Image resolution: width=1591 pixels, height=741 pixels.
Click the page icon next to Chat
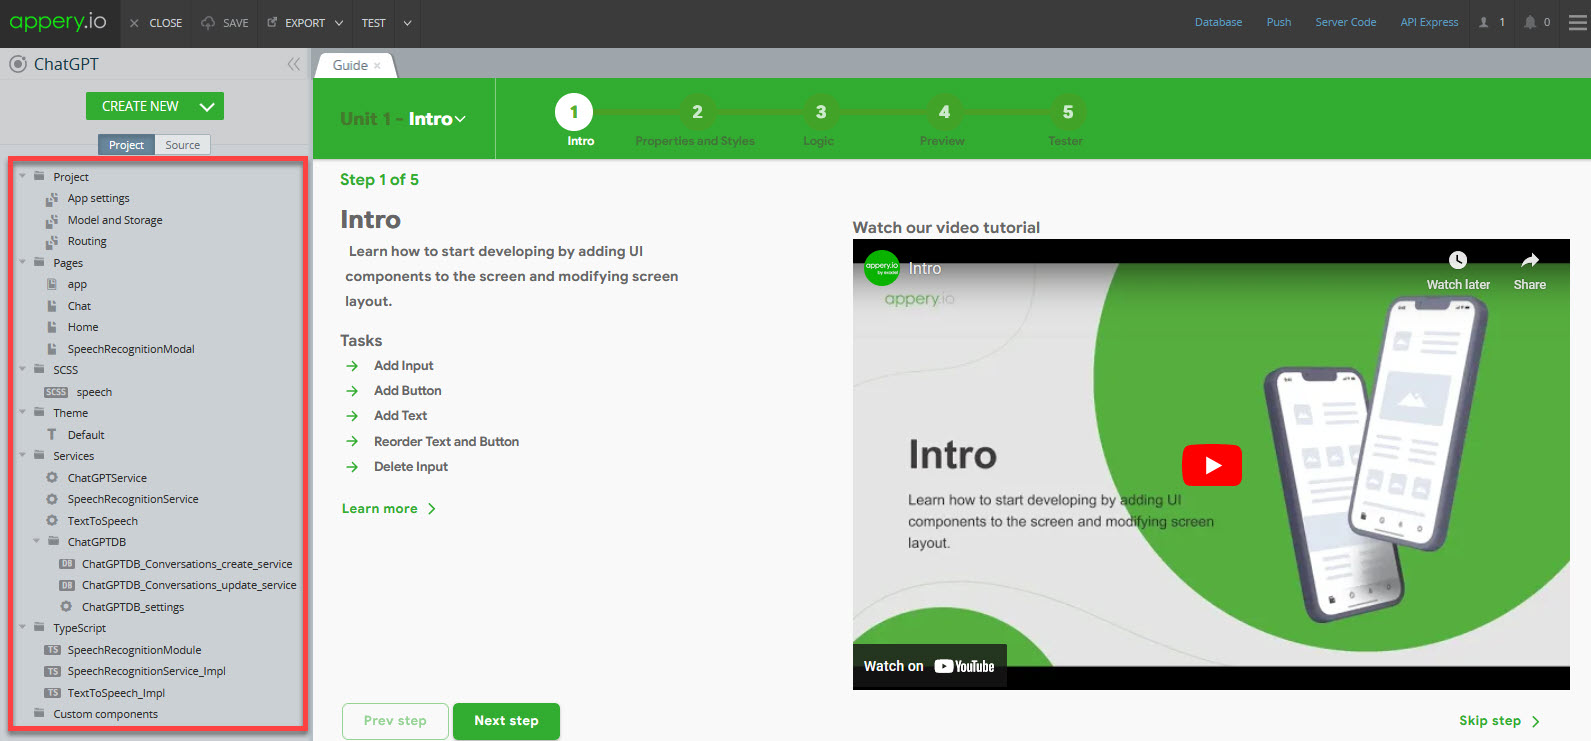pos(52,306)
